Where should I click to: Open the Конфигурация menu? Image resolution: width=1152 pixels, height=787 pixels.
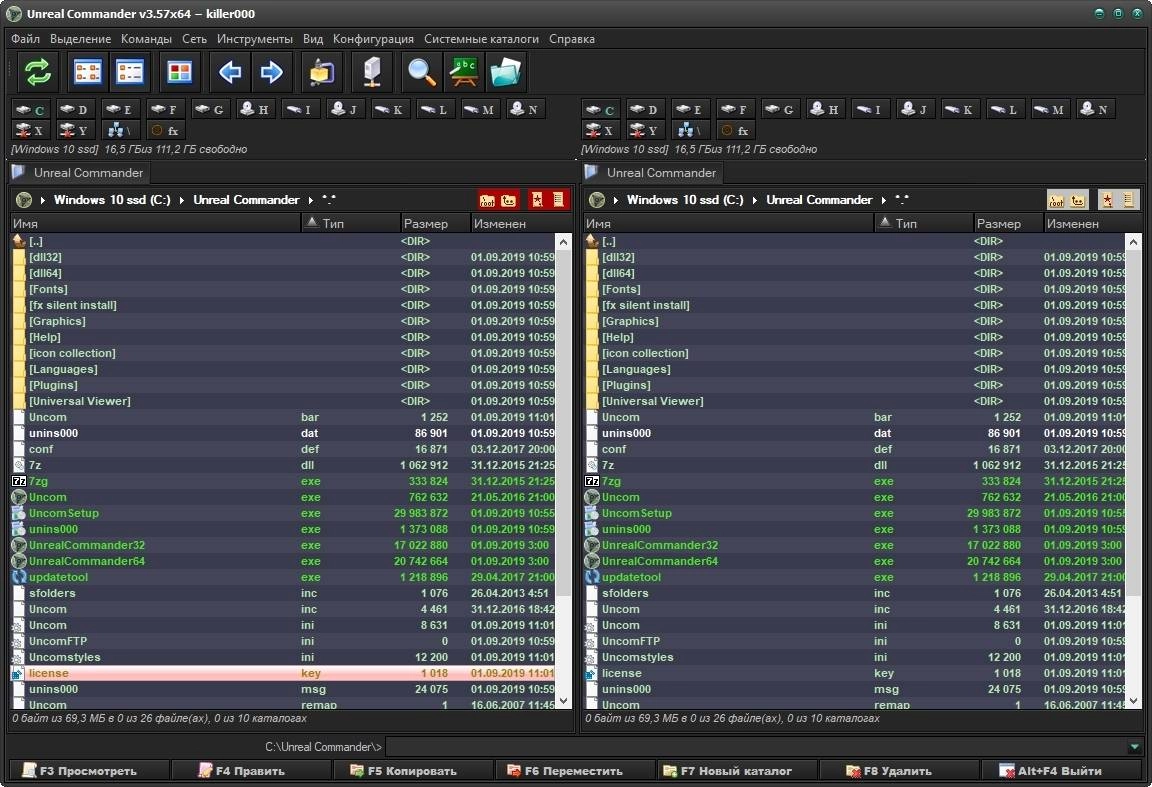pos(373,39)
